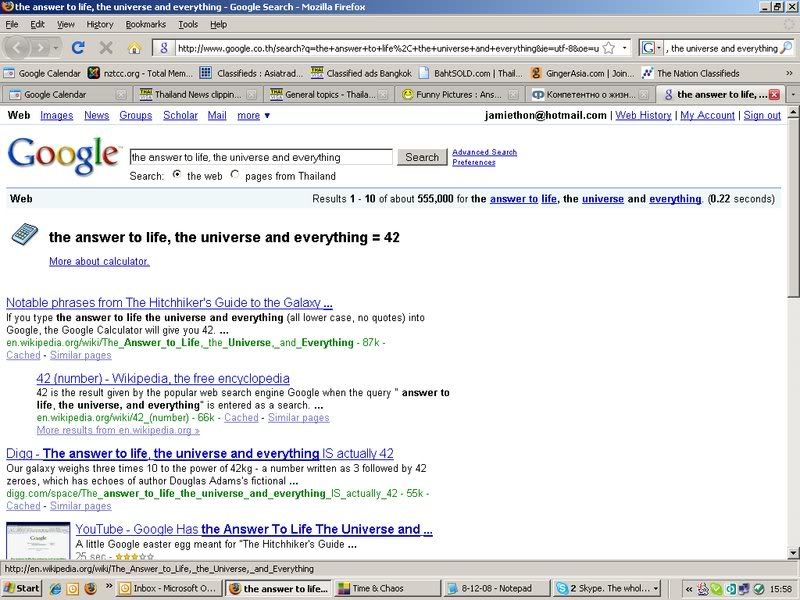Open '42 (number) - Wikipedia' result
This screenshot has width=800, height=600.
click(163, 379)
